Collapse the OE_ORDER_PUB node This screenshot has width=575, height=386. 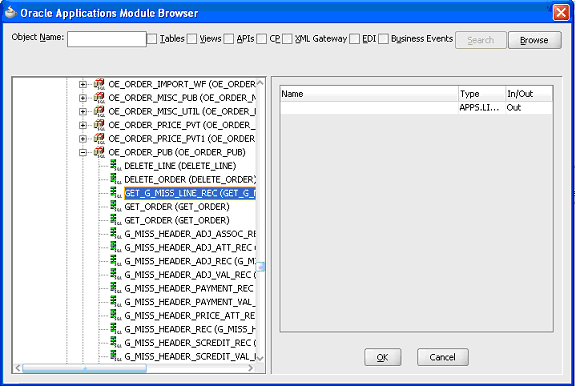[x=83, y=152]
